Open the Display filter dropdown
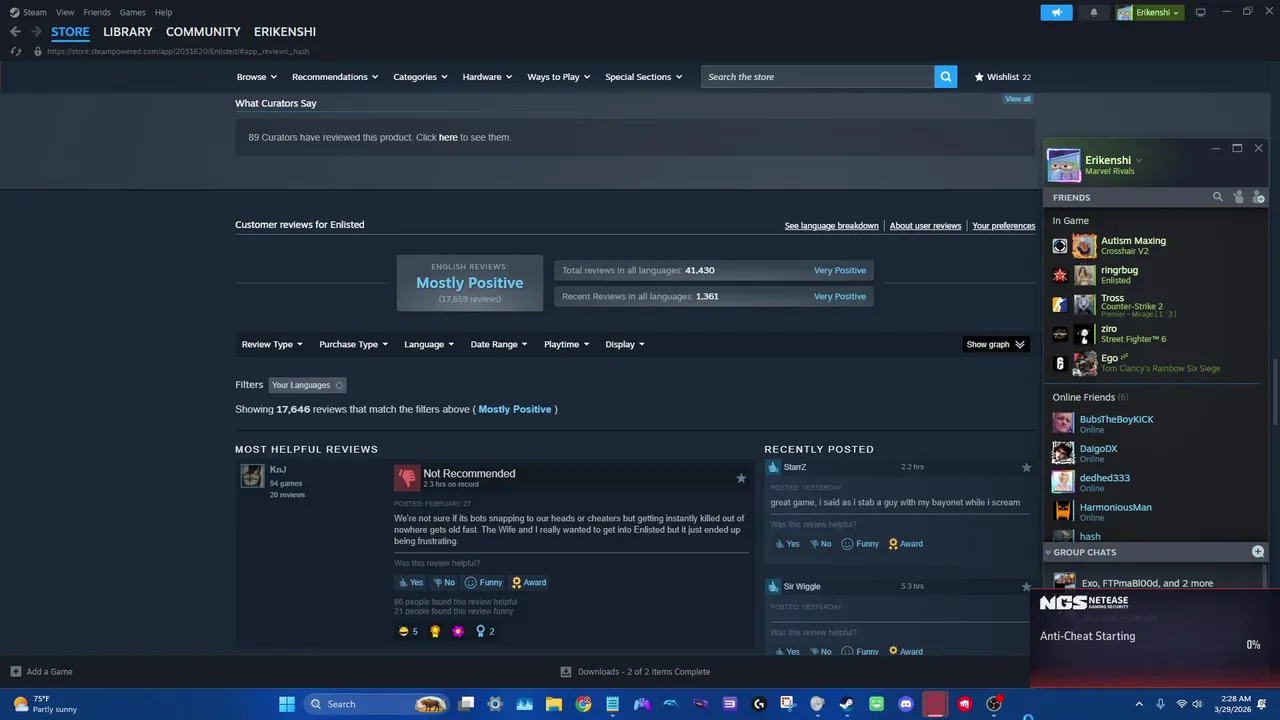Viewport: 1280px width, 720px height. [625, 344]
